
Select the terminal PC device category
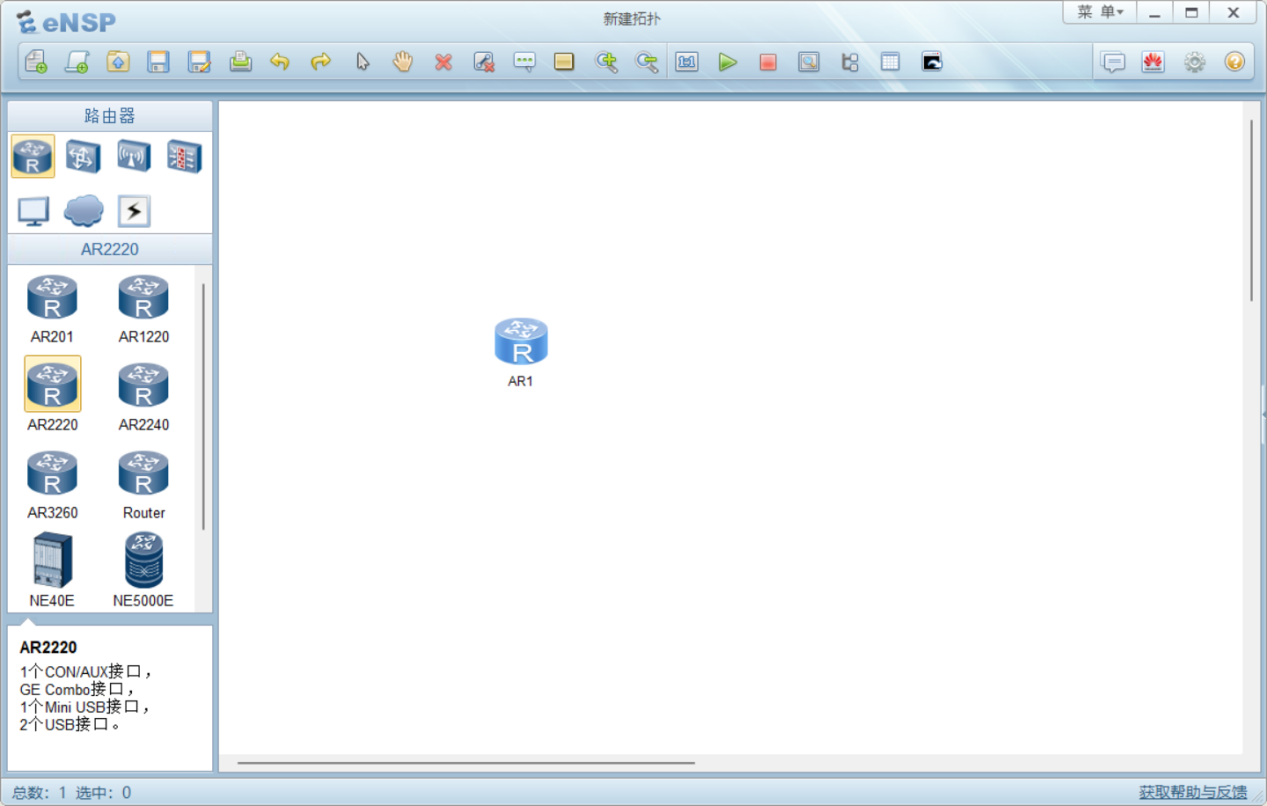pyautogui.click(x=33, y=211)
